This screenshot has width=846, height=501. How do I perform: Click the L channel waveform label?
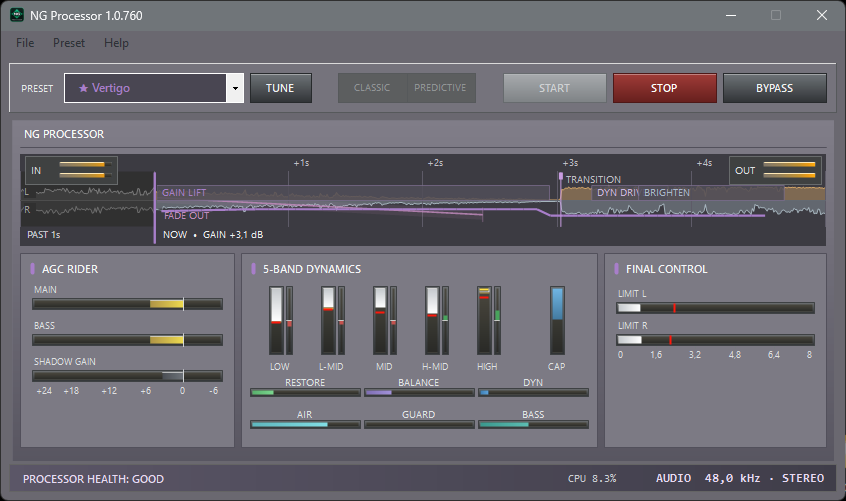(26, 192)
